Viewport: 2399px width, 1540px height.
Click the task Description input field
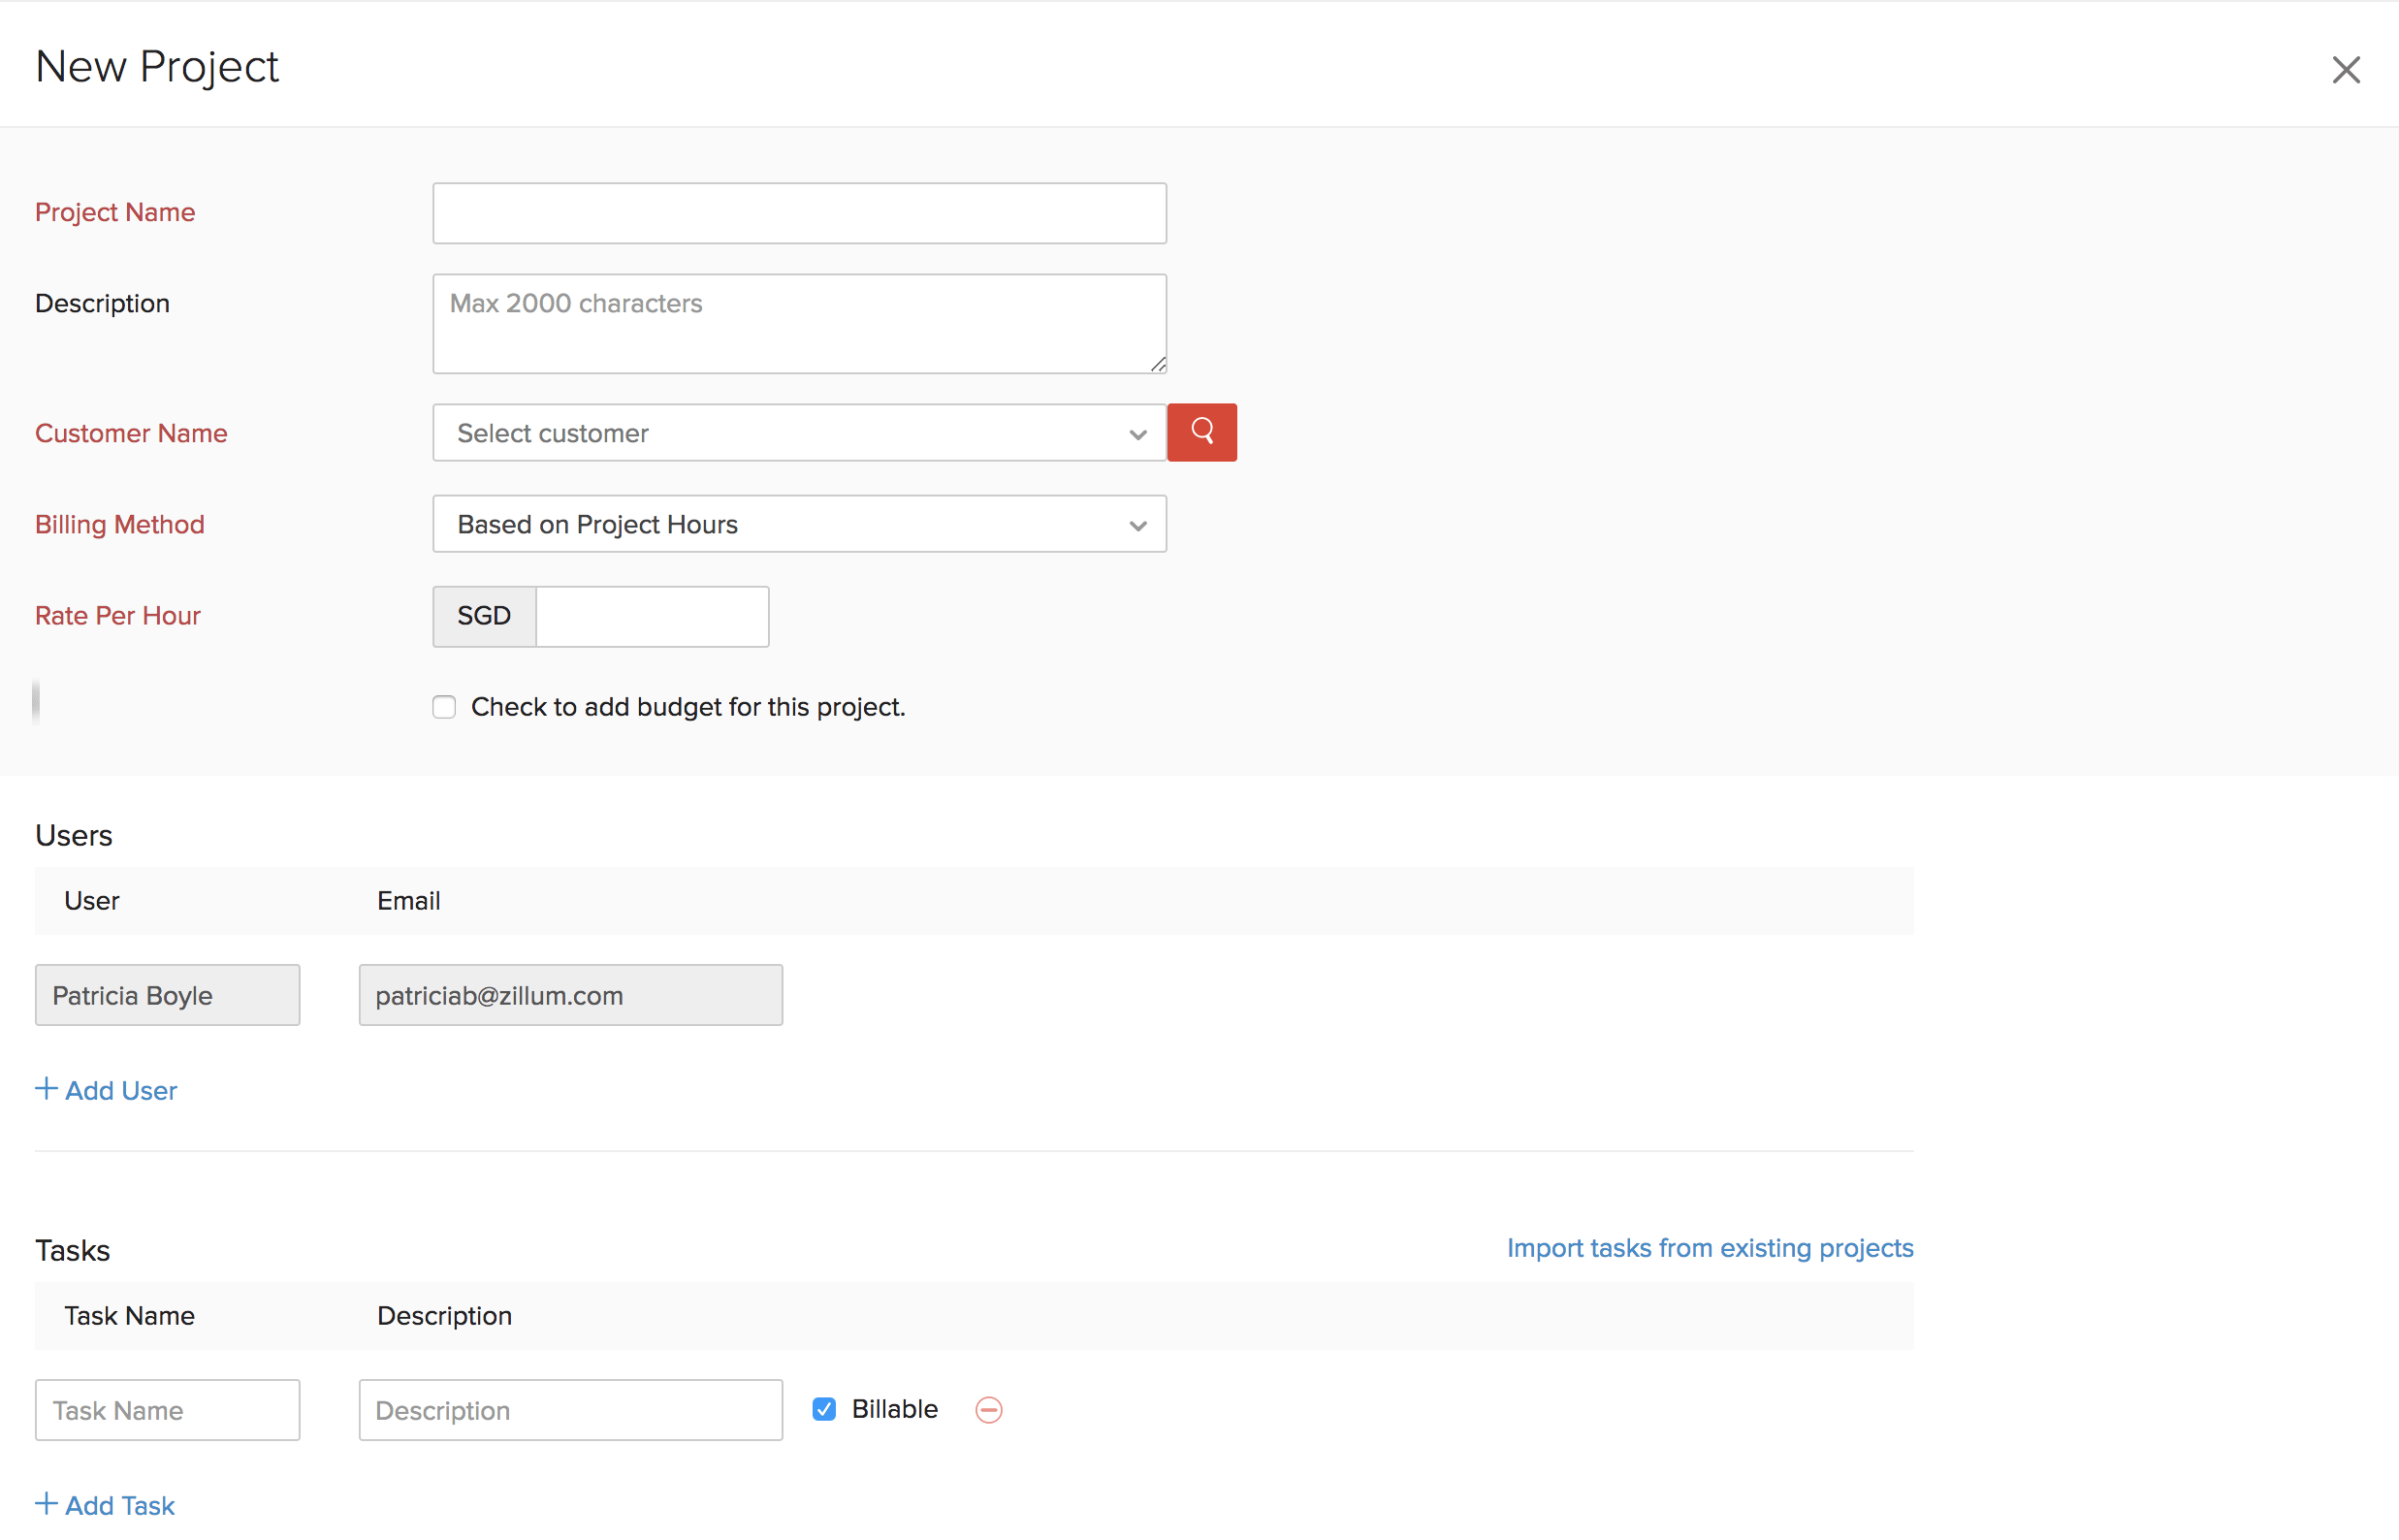pyautogui.click(x=570, y=1410)
